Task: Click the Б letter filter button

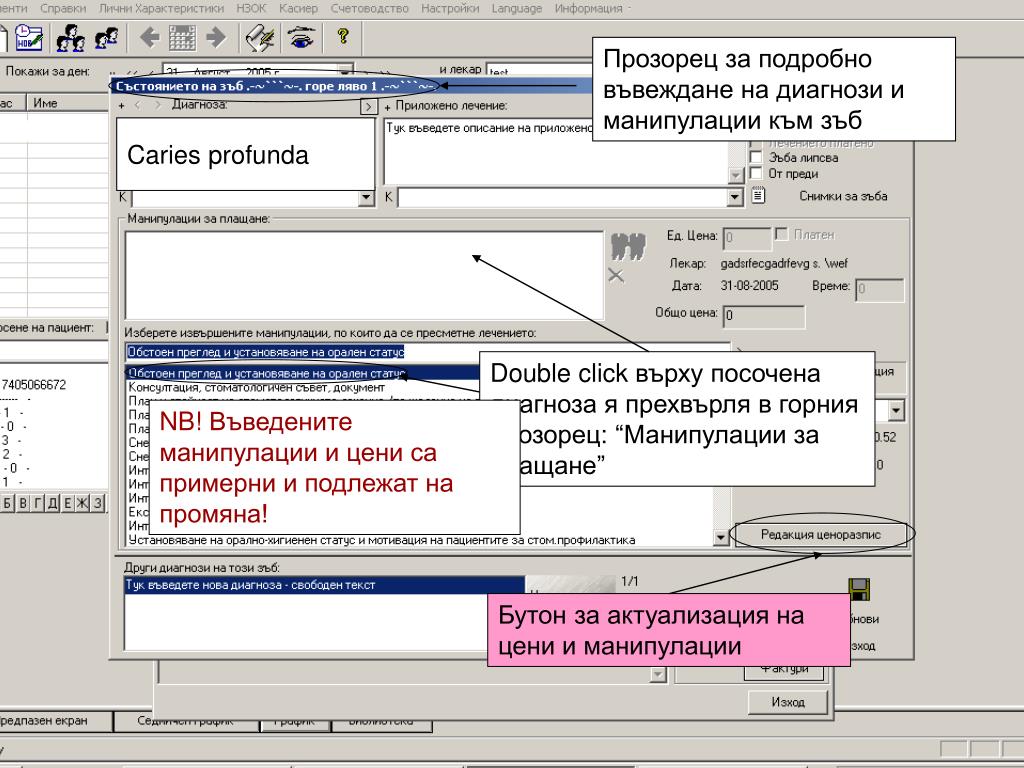Action: coord(8,503)
